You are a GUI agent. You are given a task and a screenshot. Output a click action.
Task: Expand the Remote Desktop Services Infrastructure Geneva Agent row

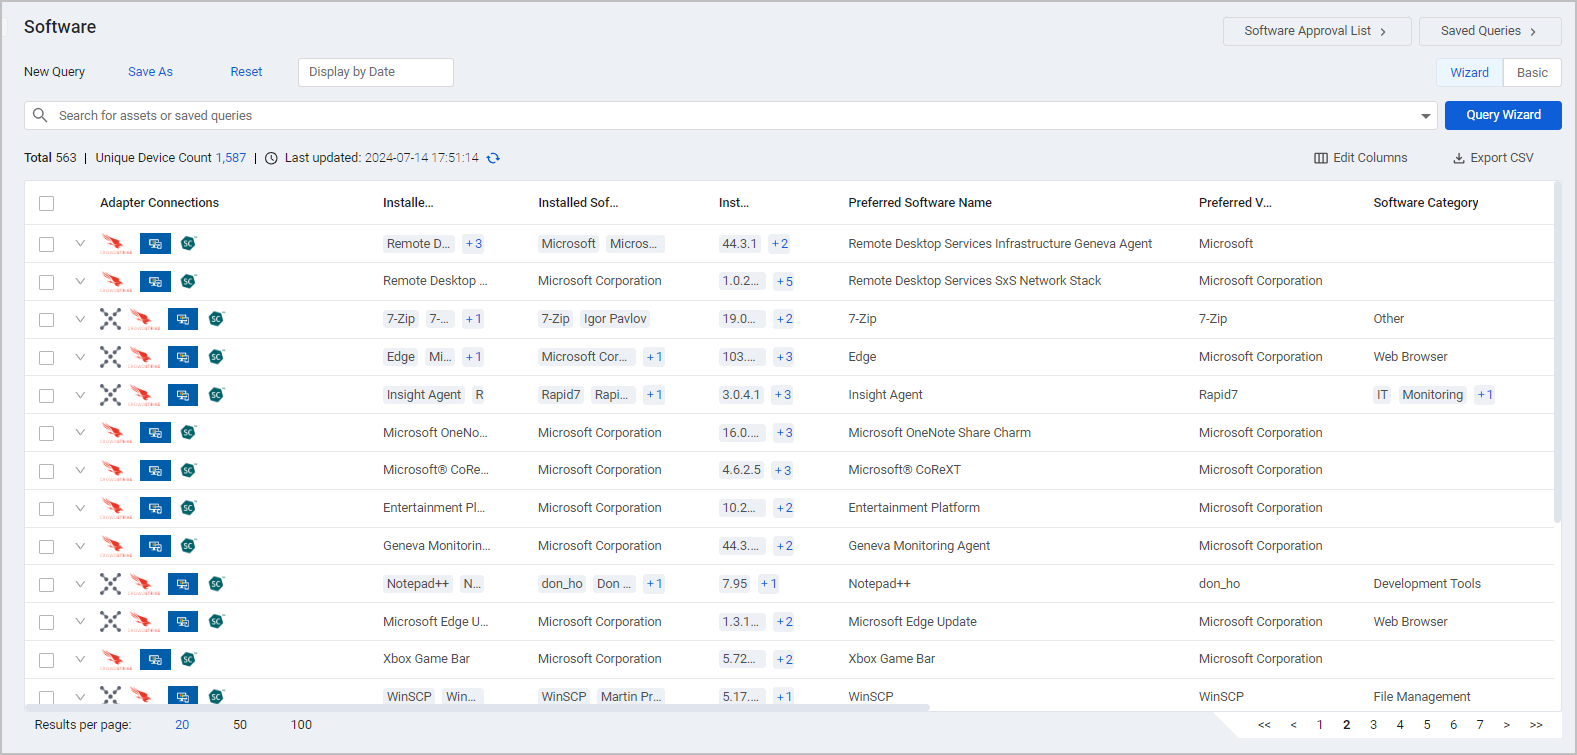(x=80, y=243)
